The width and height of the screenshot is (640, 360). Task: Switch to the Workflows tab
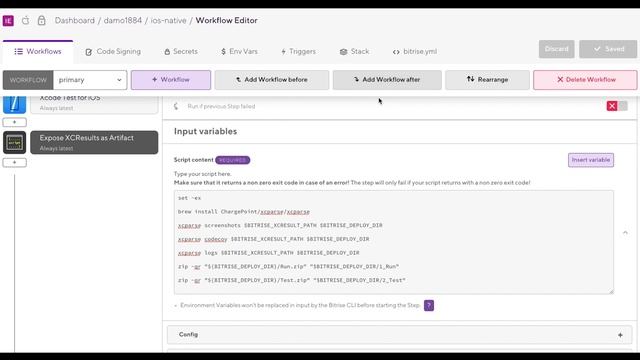(38, 51)
